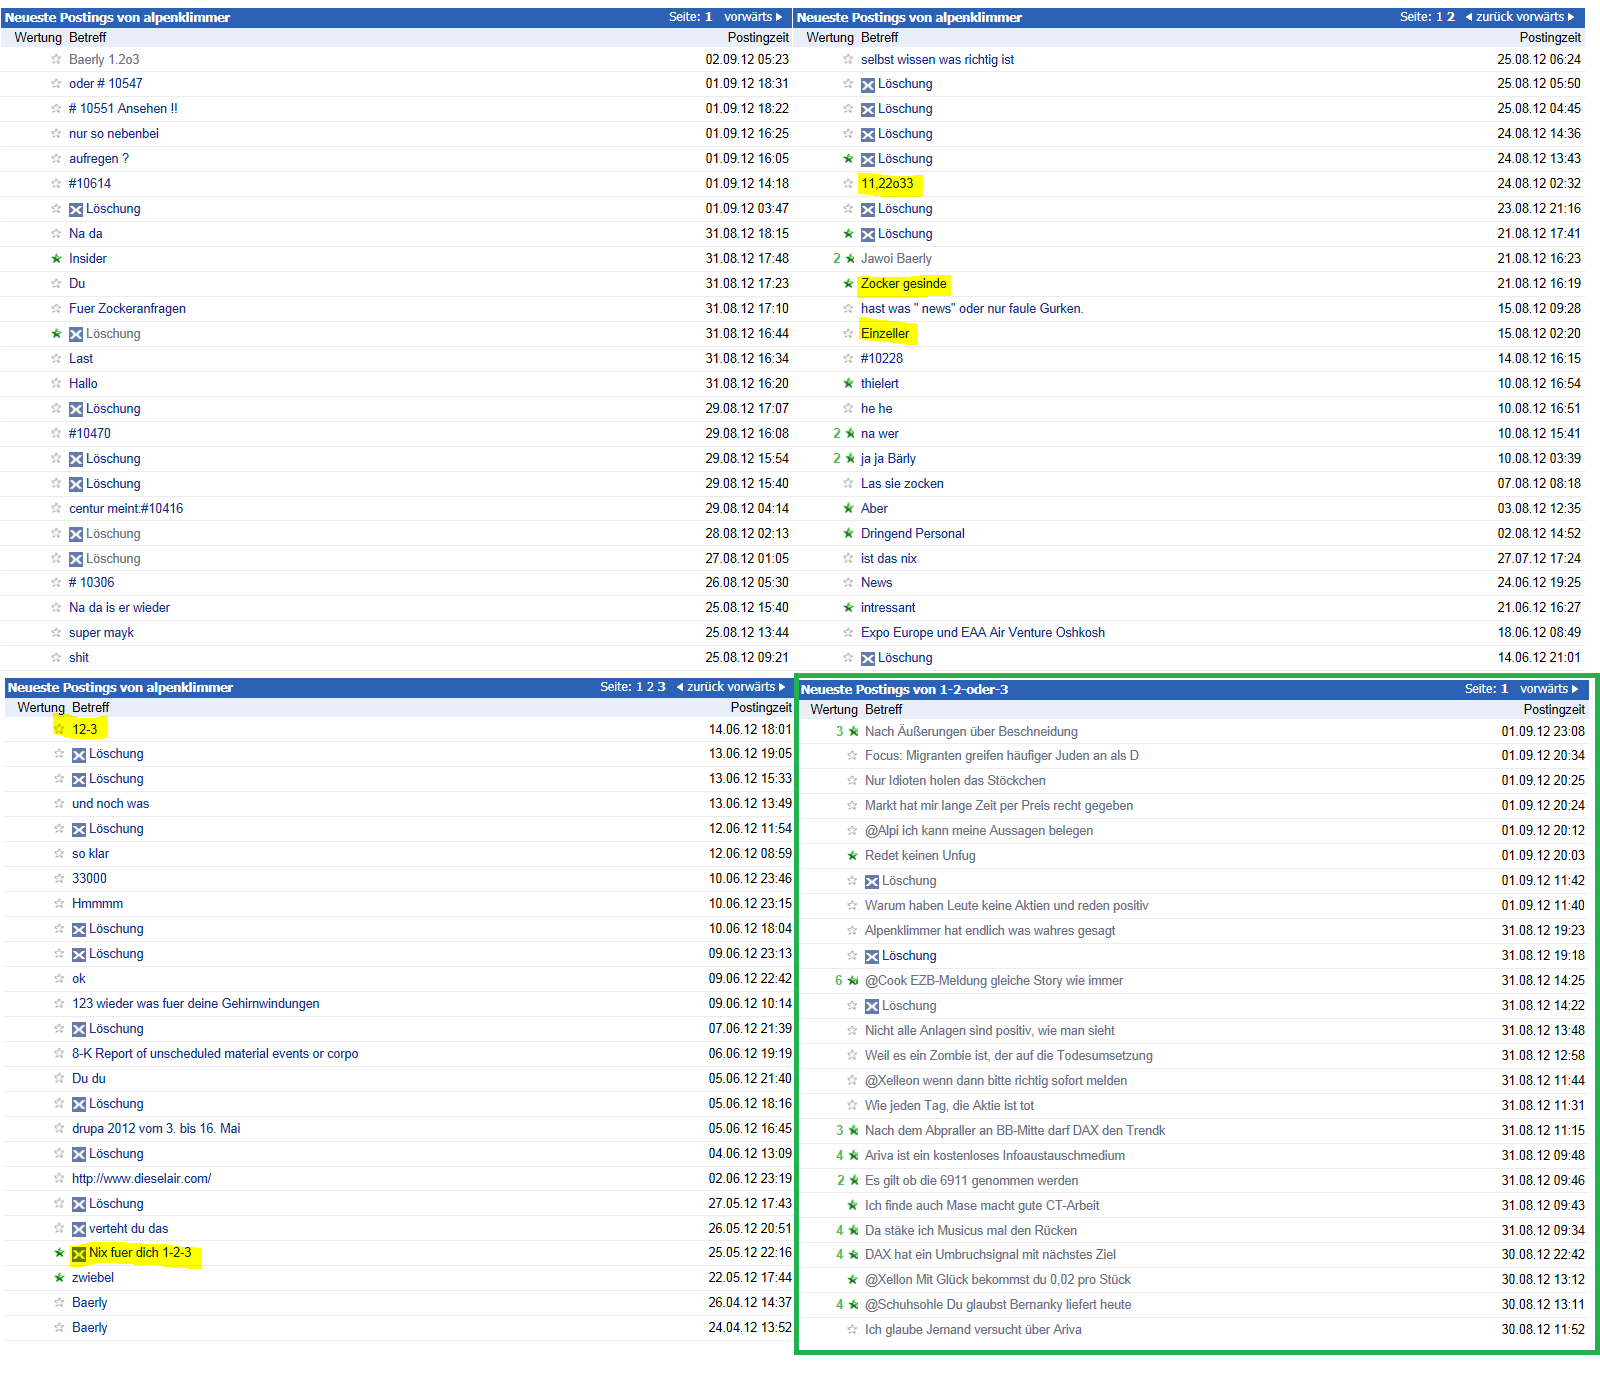The width and height of the screenshot is (1600, 1400).
Task: Click the green star next to "zwiebel"
Action: pos(59,1278)
